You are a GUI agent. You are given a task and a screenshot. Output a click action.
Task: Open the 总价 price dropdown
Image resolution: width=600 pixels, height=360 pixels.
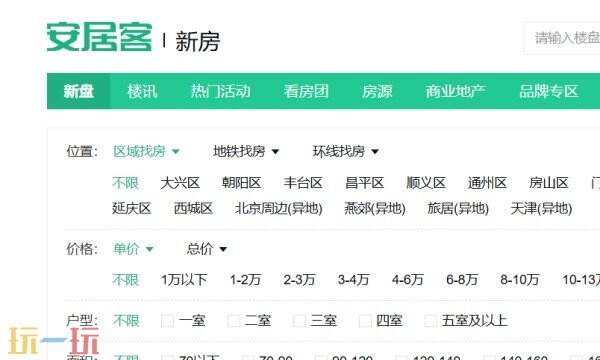(x=207, y=249)
